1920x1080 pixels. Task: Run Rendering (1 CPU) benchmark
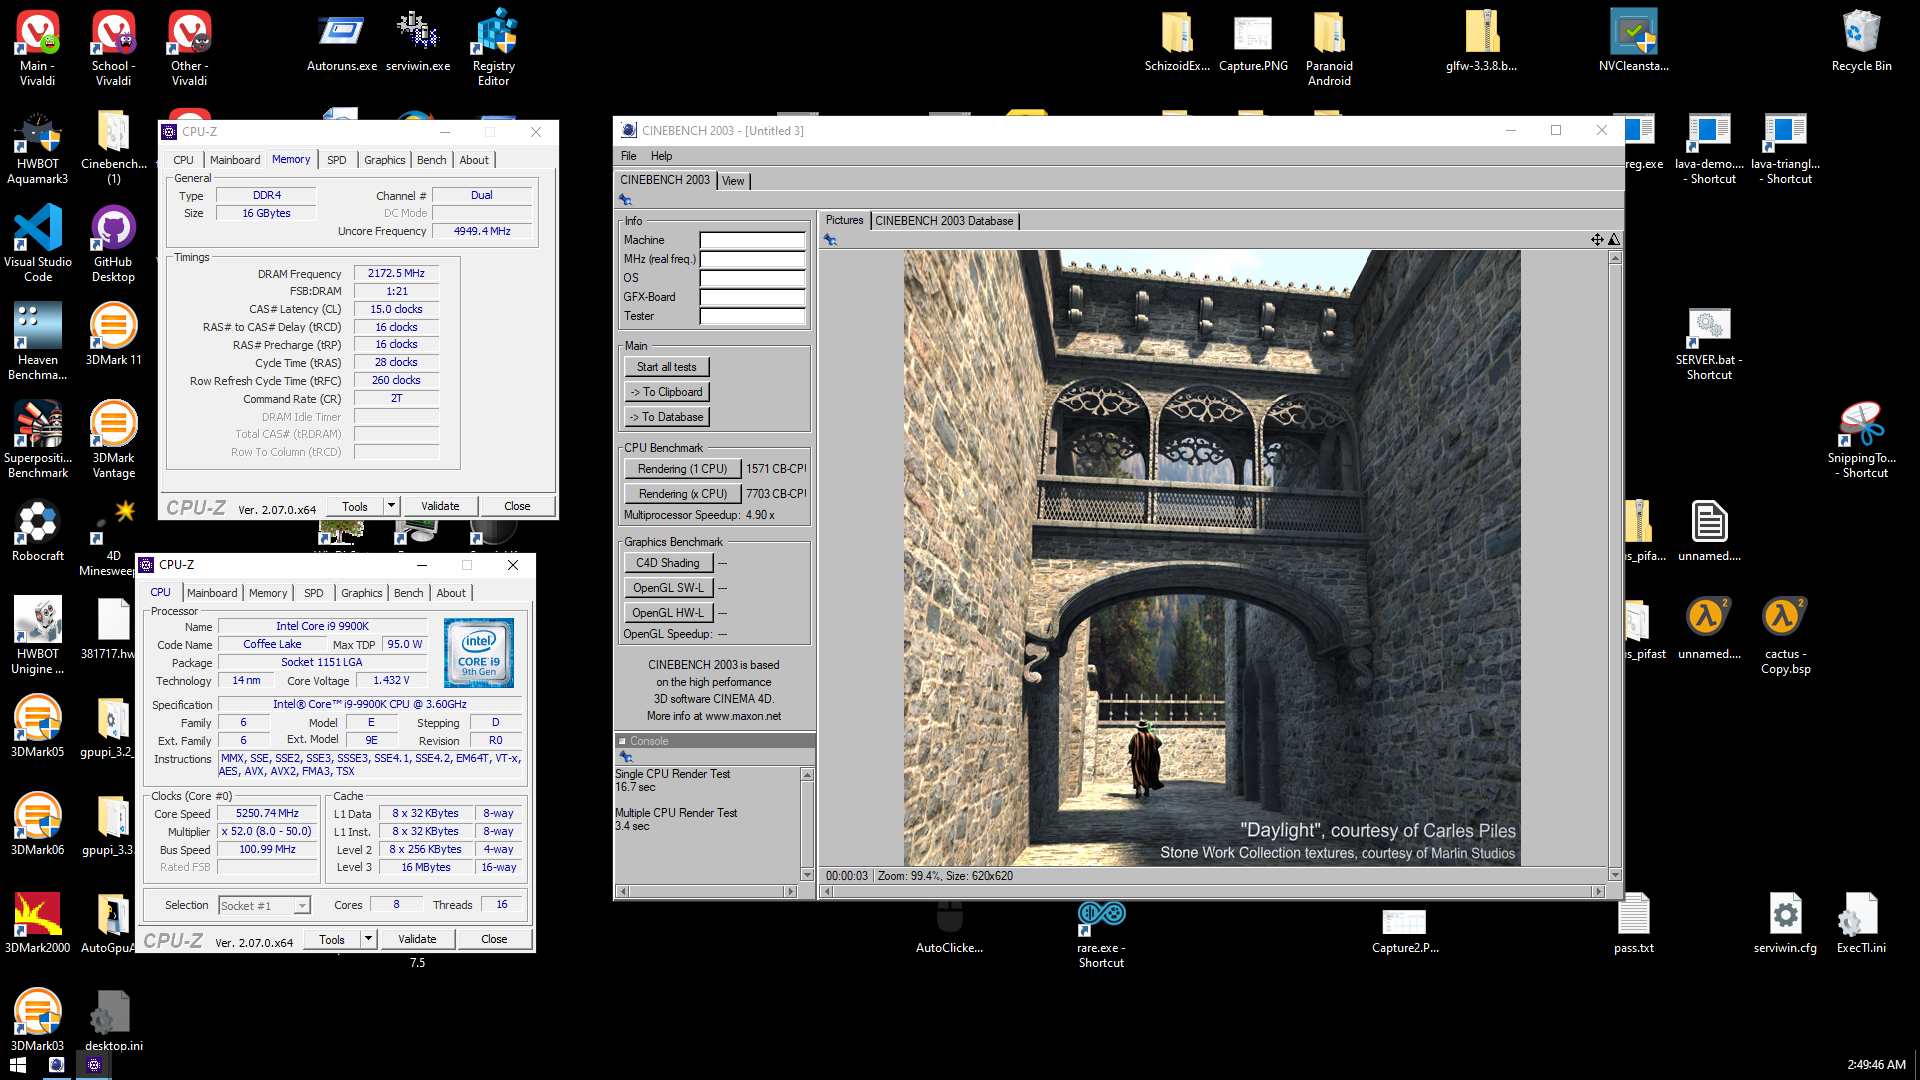click(682, 469)
